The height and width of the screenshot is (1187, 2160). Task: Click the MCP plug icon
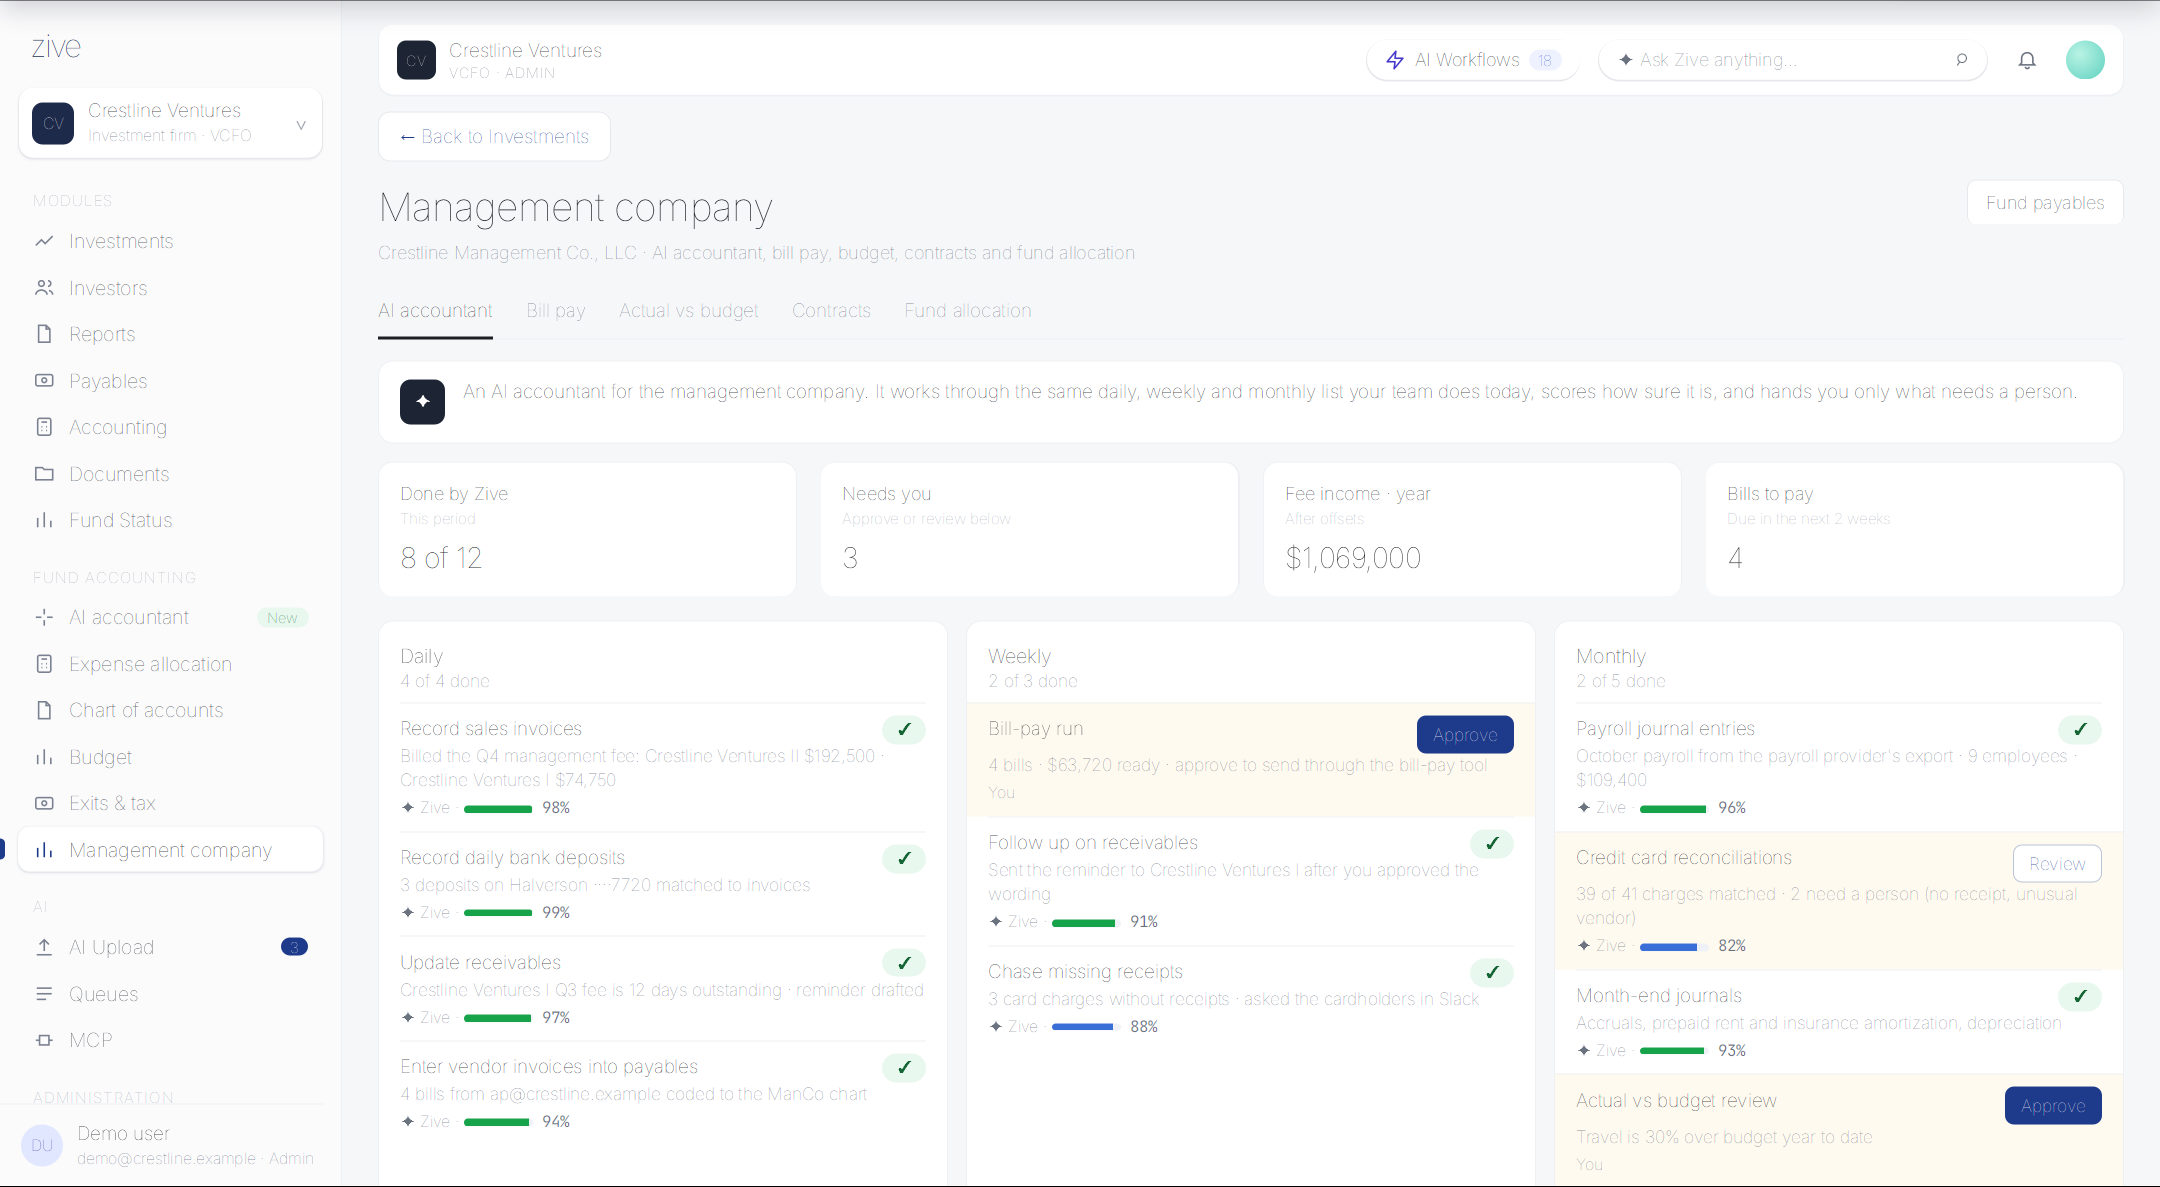tap(44, 1040)
